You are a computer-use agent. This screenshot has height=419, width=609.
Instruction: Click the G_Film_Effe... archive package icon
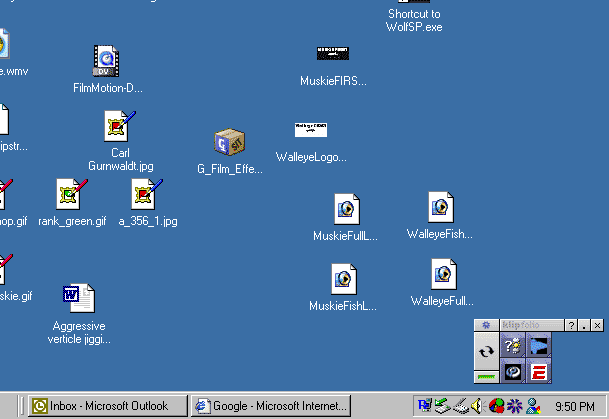229,144
